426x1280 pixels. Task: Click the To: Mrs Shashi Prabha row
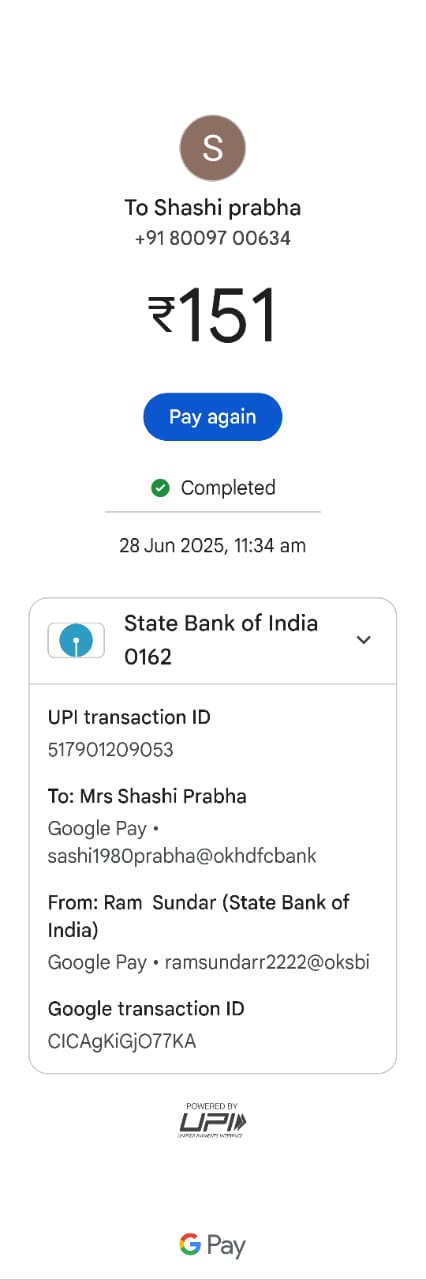coord(147,797)
